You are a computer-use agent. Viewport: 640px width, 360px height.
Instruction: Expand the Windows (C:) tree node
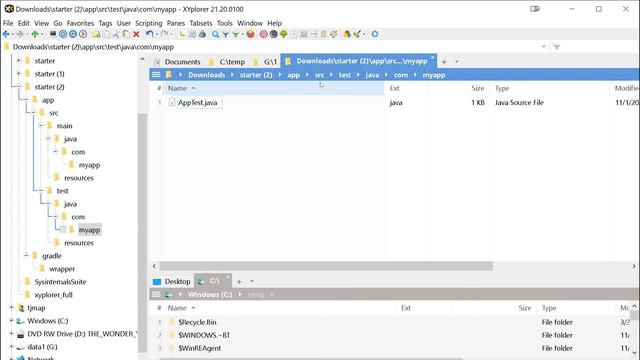tap(11, 321)
